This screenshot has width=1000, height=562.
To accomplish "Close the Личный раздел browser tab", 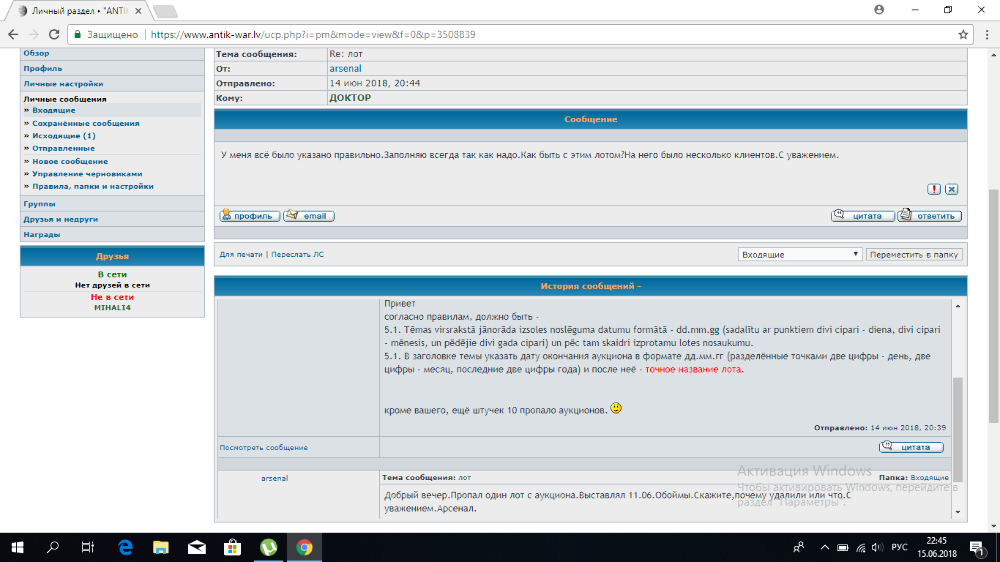I will 138,11.
